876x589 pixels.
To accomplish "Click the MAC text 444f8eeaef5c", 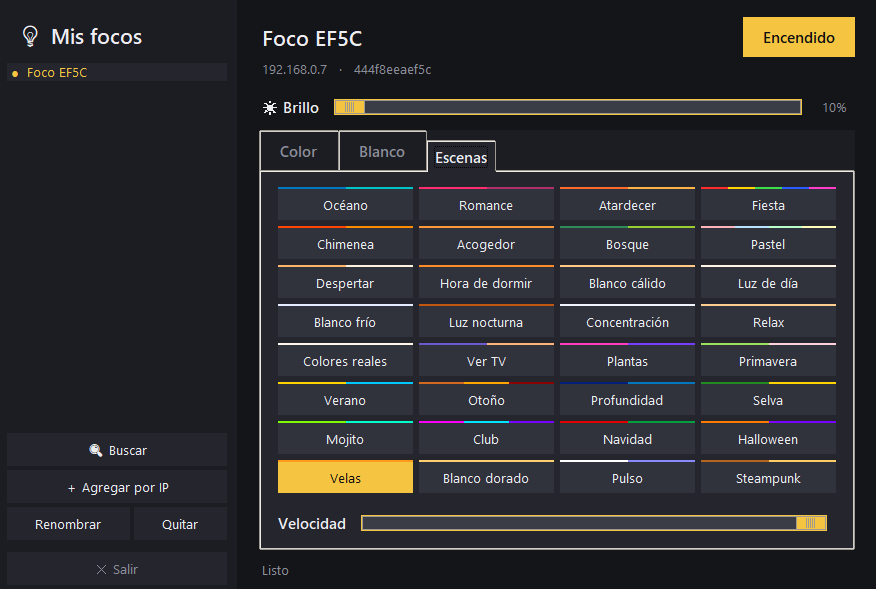I will click(x=392, y=70).
